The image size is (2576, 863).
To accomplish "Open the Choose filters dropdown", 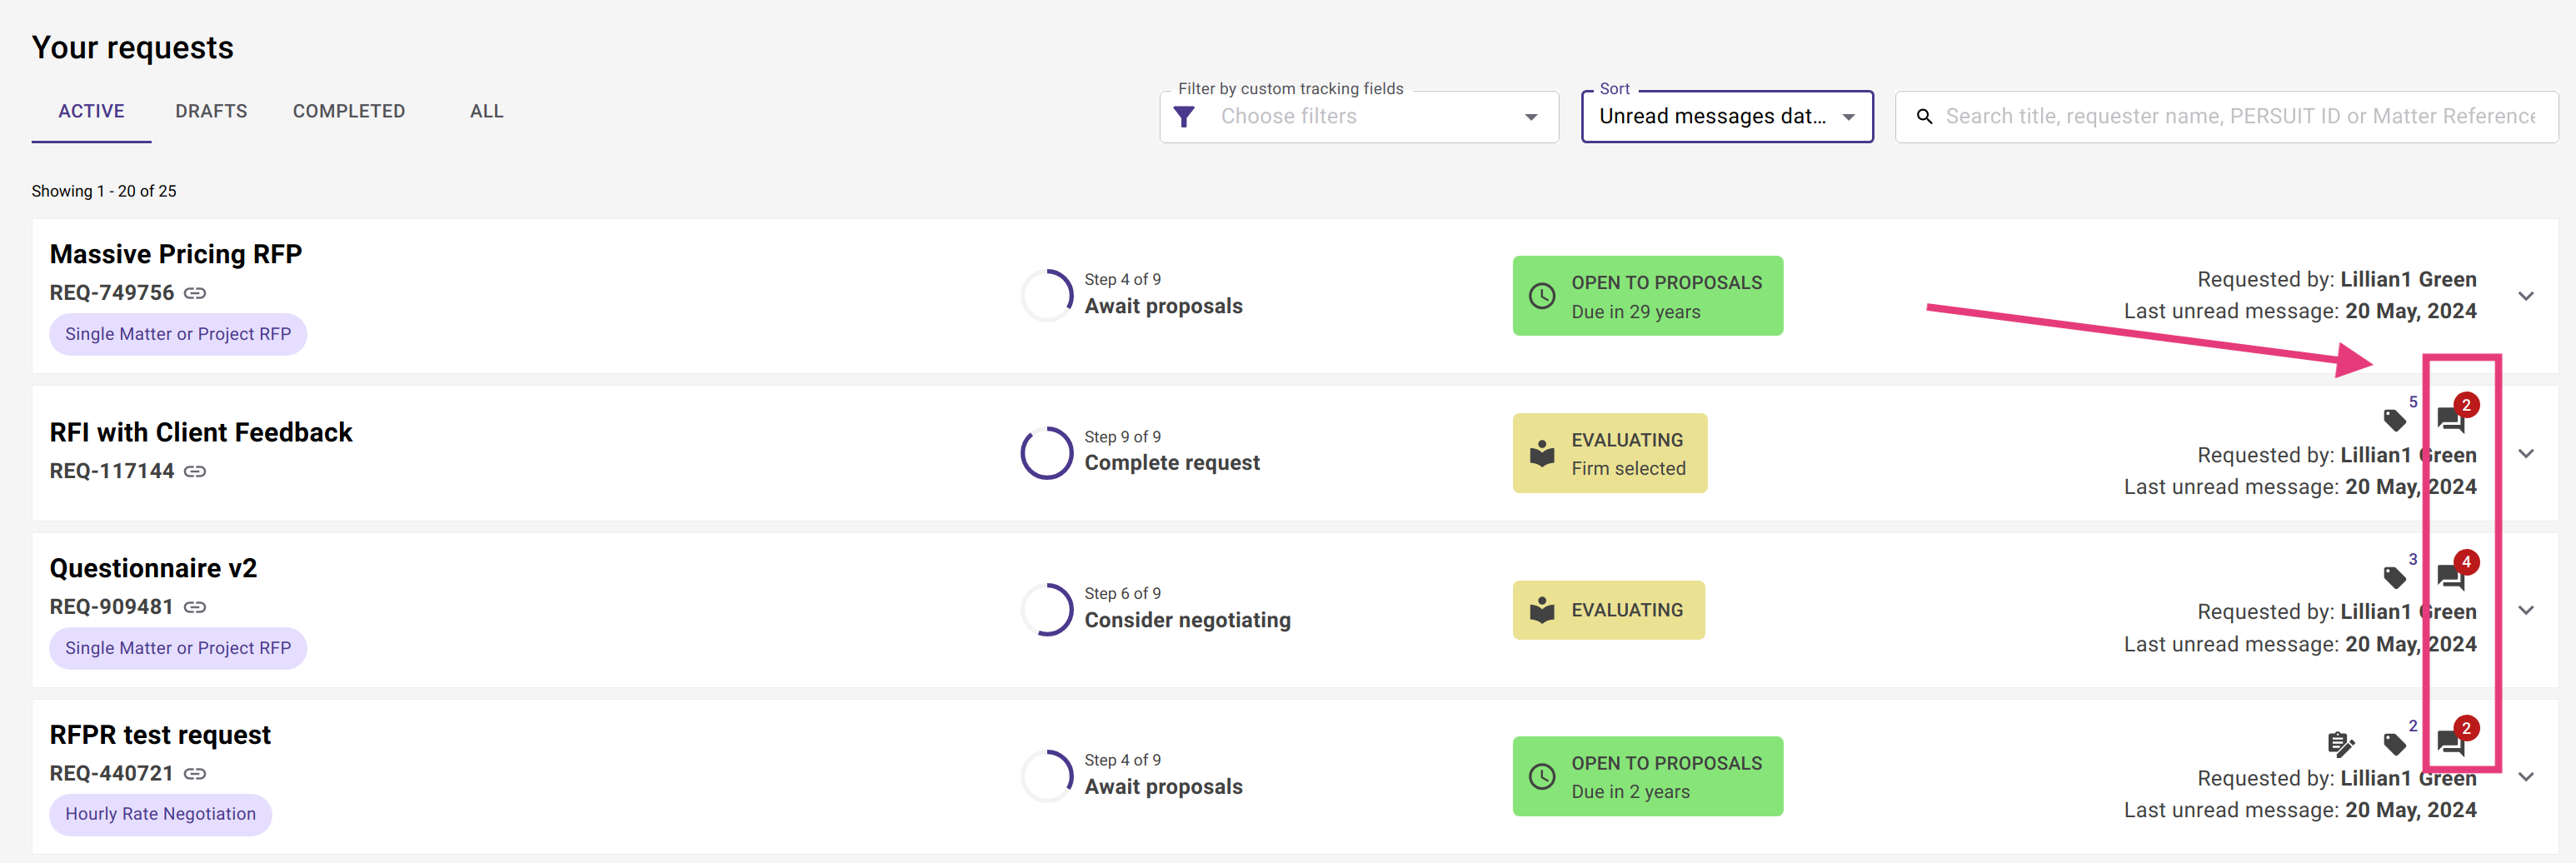I will (x=1360, y=116).
